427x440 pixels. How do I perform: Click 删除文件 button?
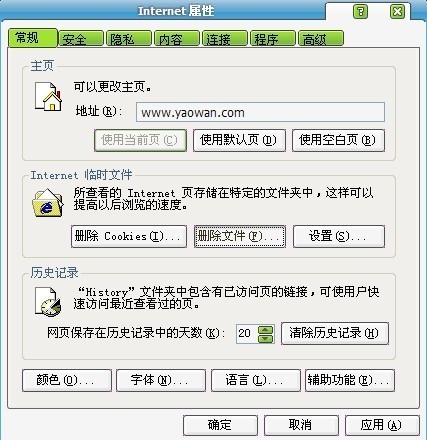(x=240, y=236)
